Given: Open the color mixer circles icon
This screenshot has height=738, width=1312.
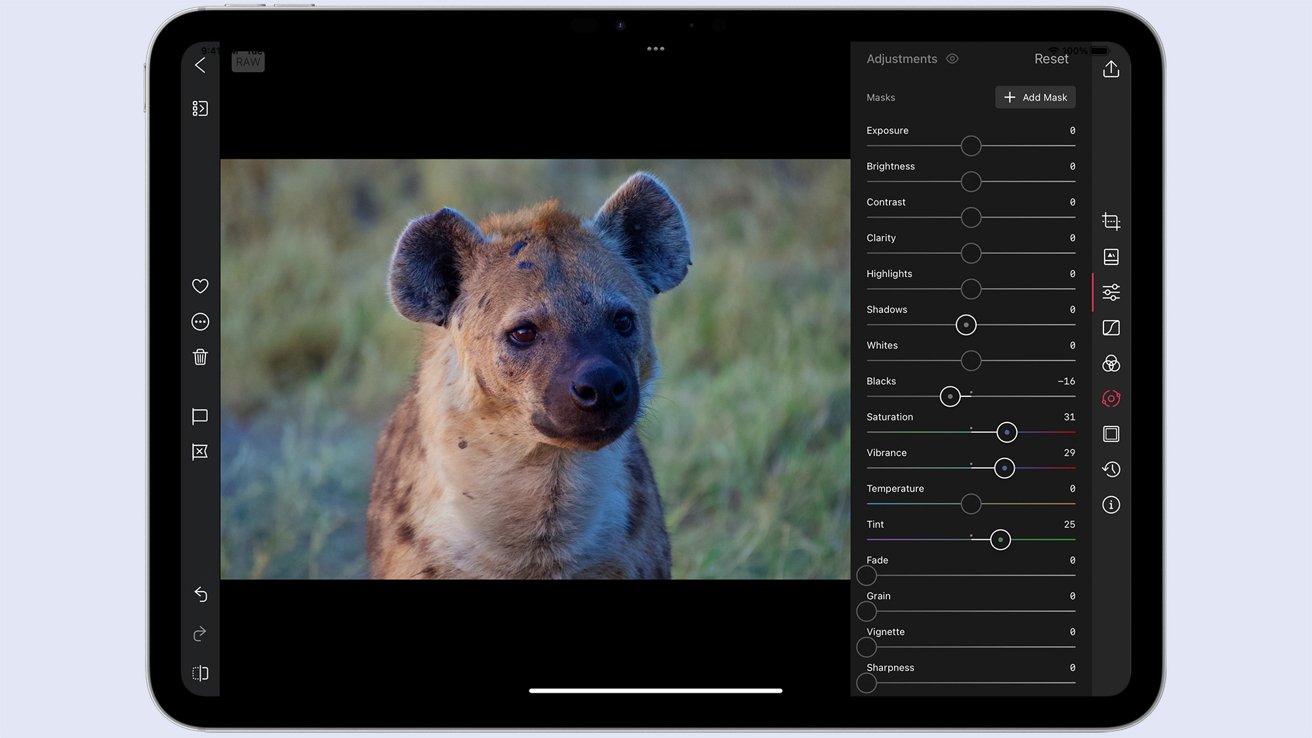Looking at the screenshot, I should click(1111, 363).
